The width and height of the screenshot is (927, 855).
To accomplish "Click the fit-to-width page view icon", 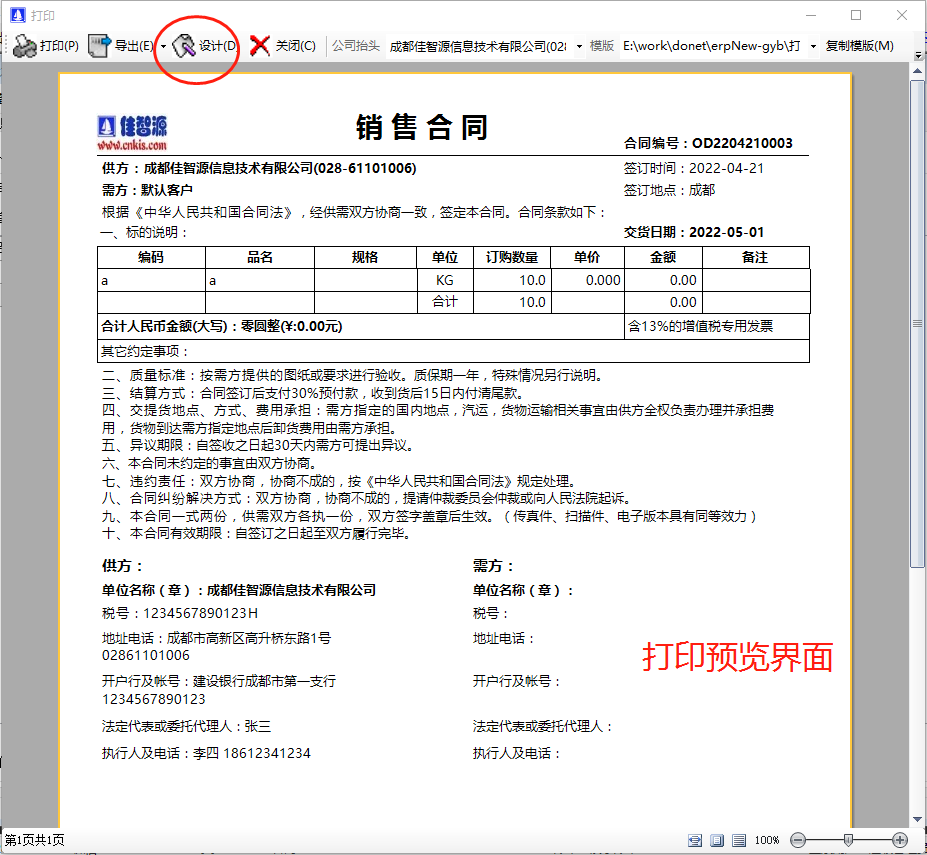I will pos(694,840).
